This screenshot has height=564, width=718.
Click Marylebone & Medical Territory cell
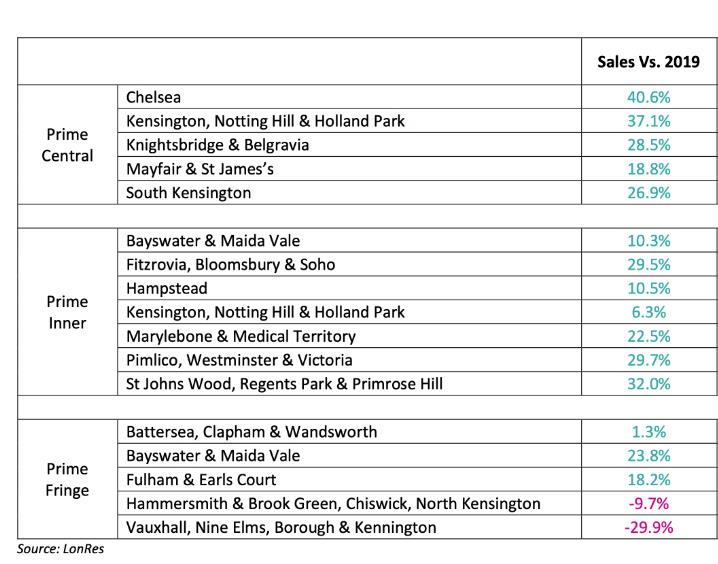[241, 336]
